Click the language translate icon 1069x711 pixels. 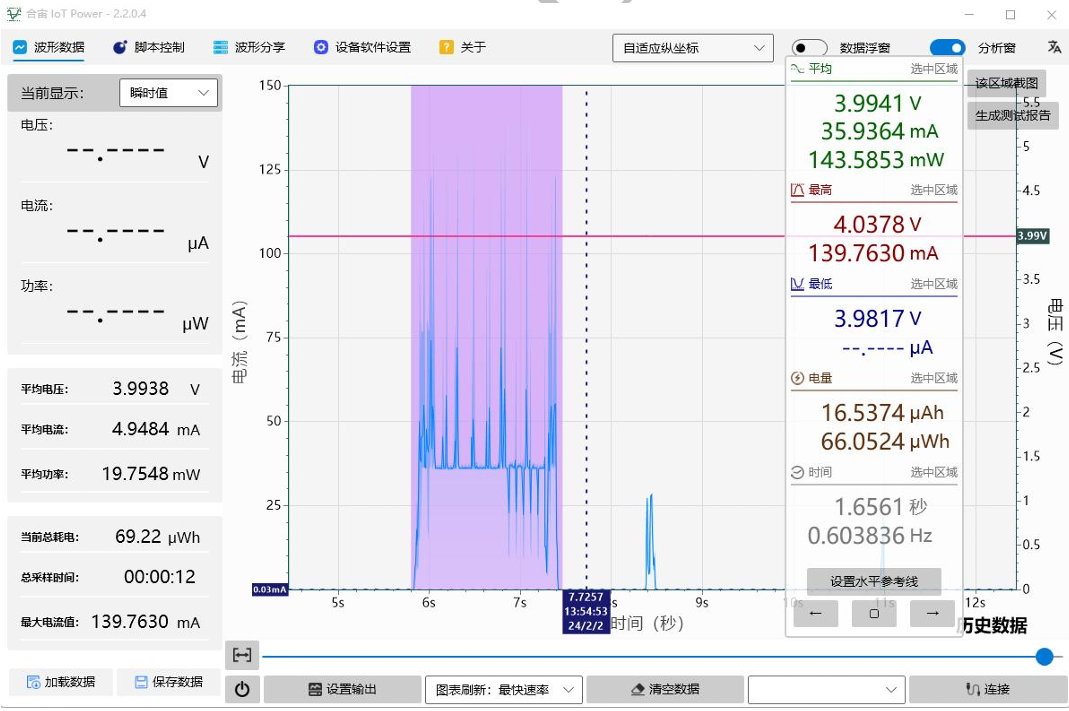(x=1054, y=47)
